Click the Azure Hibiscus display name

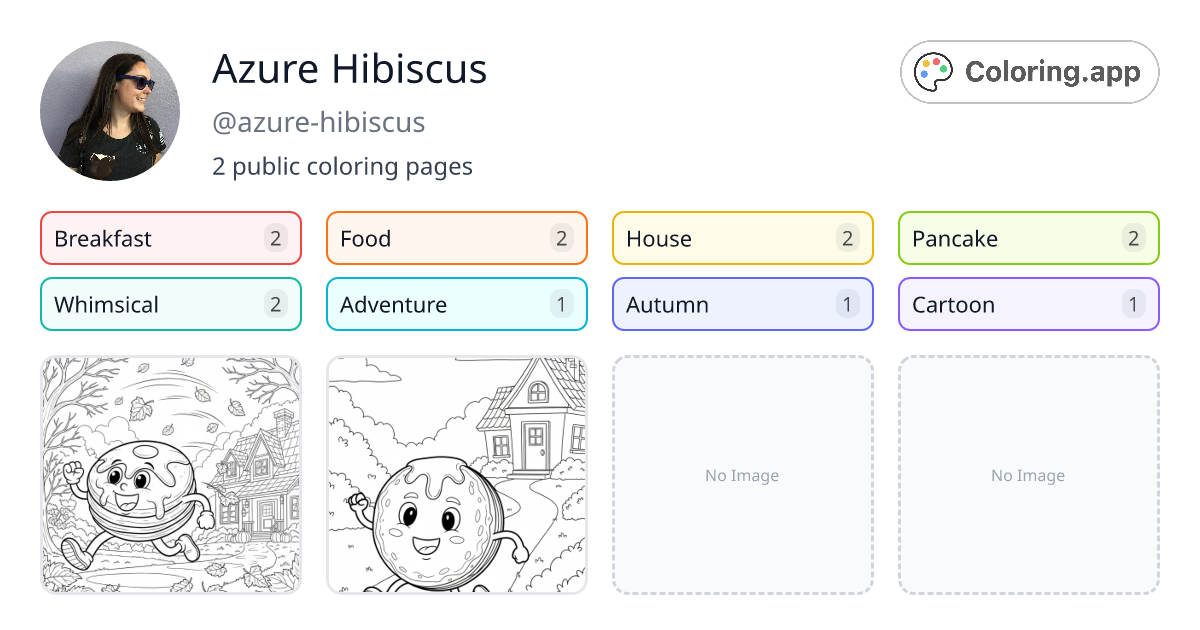pyautogui.click(x=347, y=69)
